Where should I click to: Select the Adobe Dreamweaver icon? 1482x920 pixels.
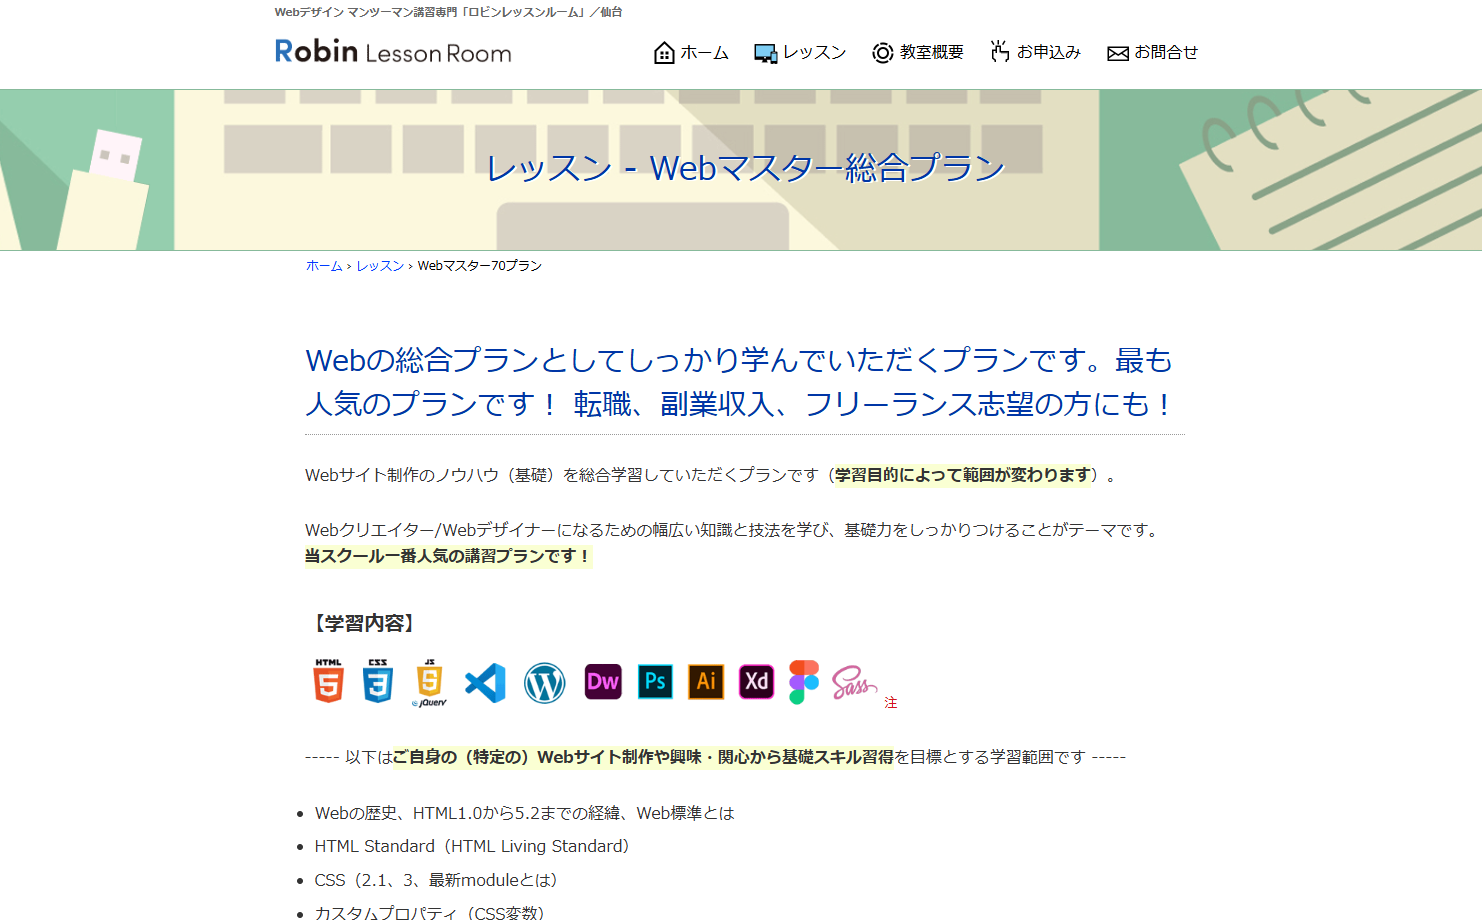coord(602,682)
